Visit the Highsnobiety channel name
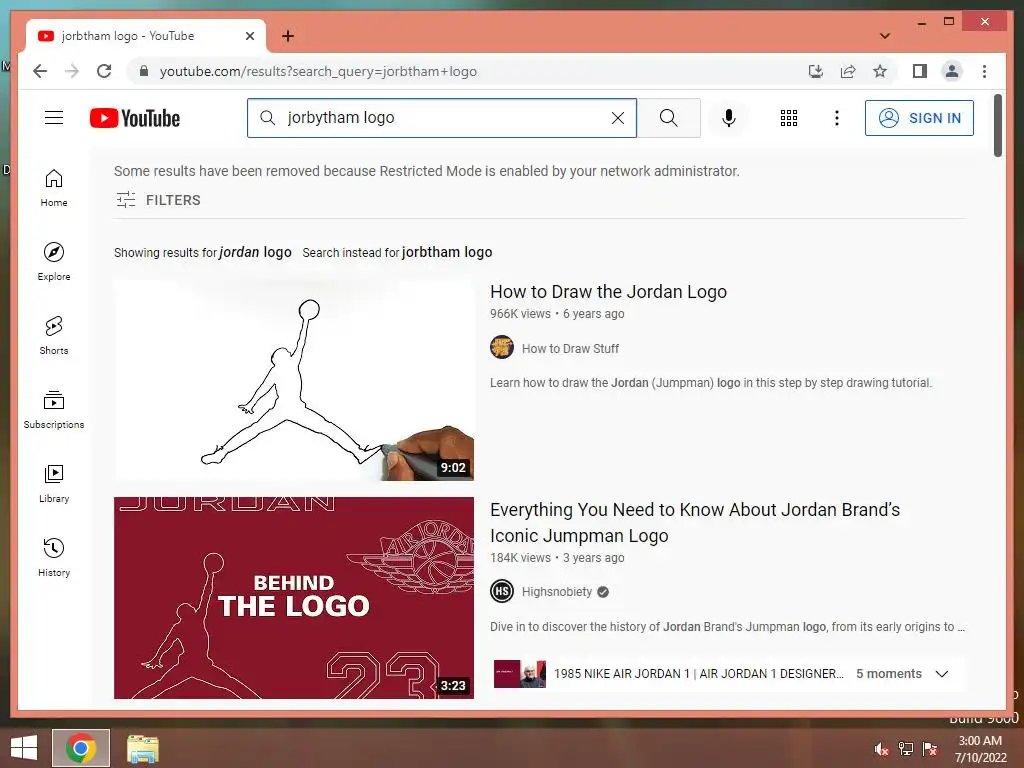The height and width of the screenshot is (768, 1024). click(x=556, y=592)
